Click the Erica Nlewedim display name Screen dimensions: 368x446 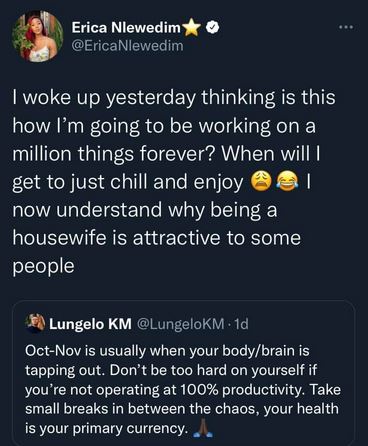[126, 28]
